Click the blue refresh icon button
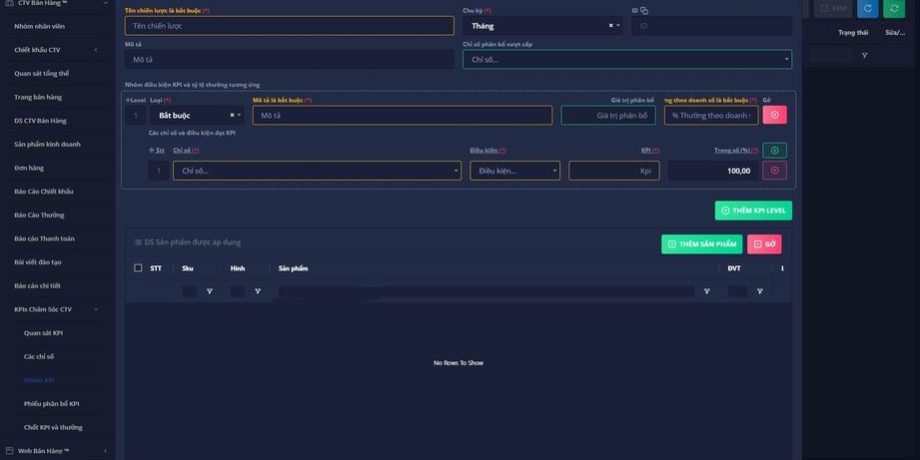920x460 pixels. (867, 9)
